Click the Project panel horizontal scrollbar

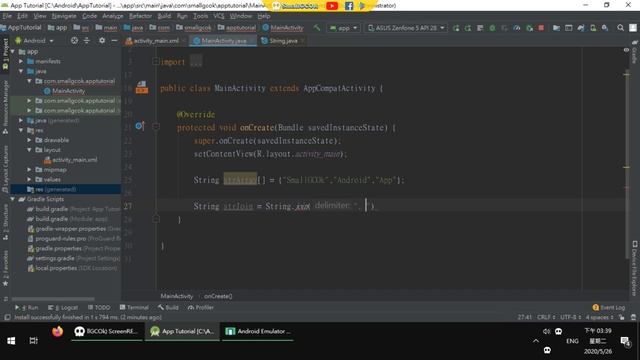pos(53,299)
